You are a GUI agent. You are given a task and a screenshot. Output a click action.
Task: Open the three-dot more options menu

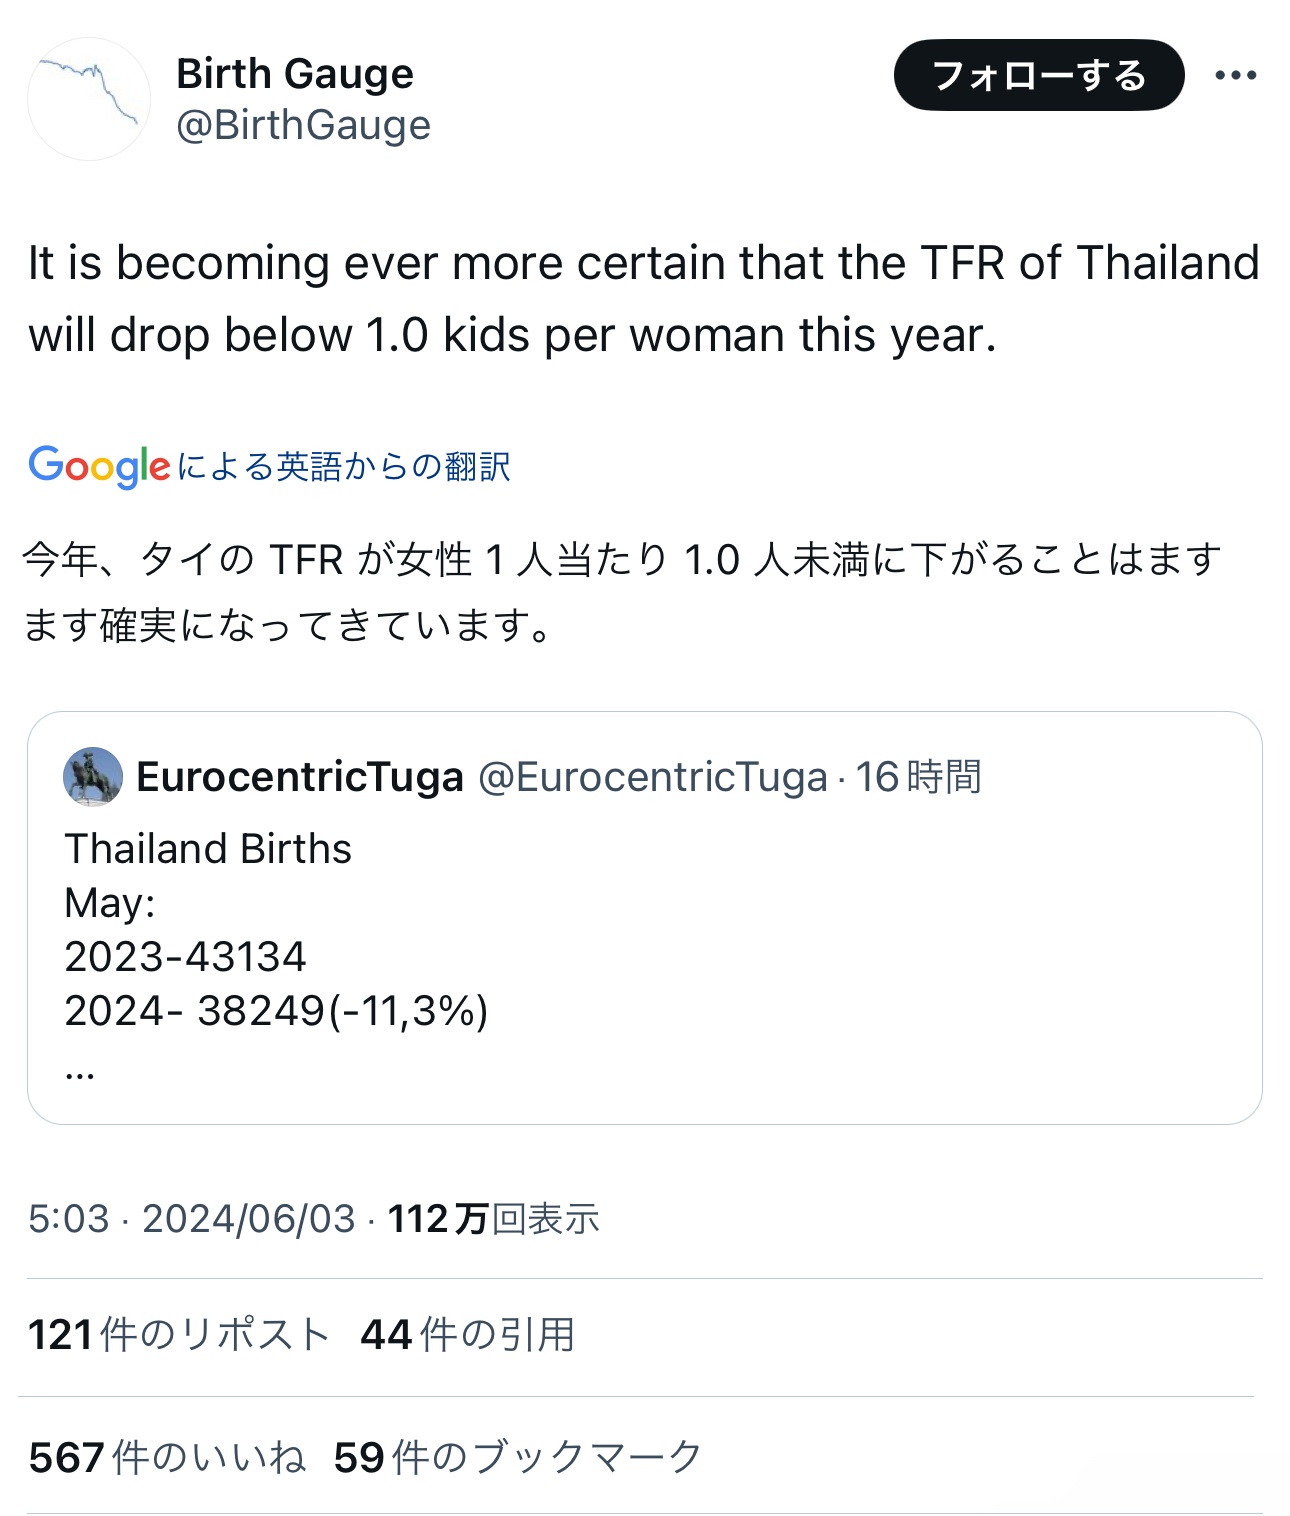pos(1235,75)
